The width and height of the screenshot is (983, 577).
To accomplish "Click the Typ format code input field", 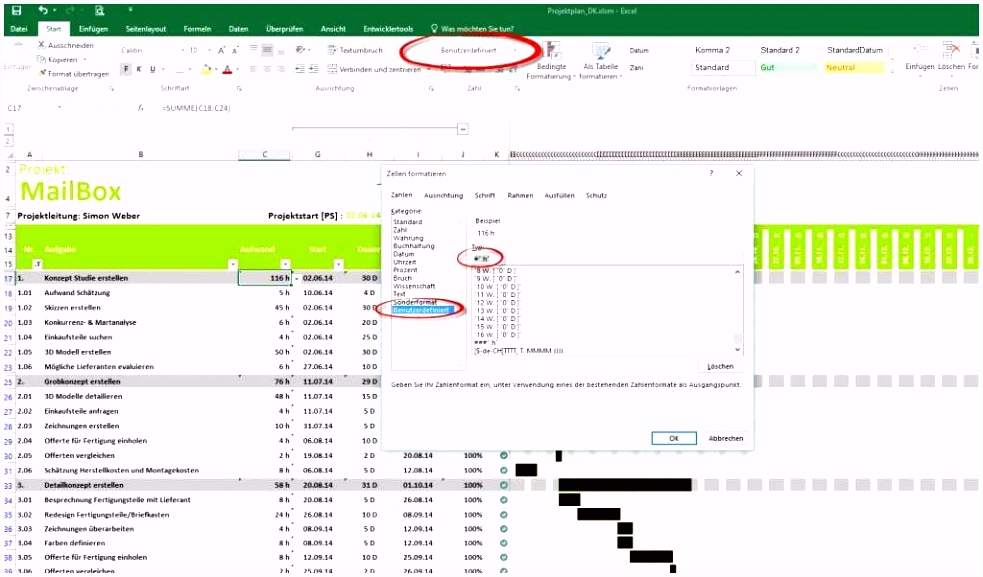I will [606, 258].
